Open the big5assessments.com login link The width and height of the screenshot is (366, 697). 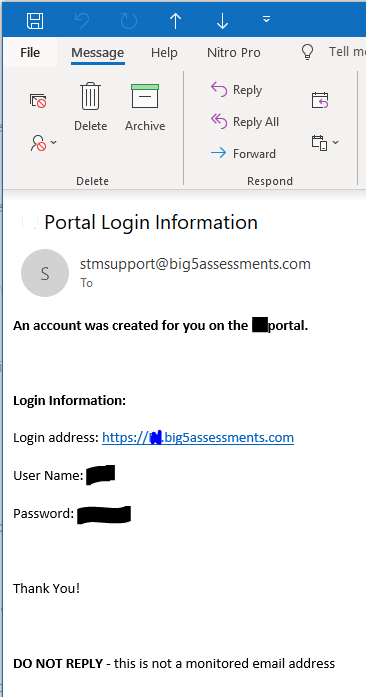(x=198, y=437)
